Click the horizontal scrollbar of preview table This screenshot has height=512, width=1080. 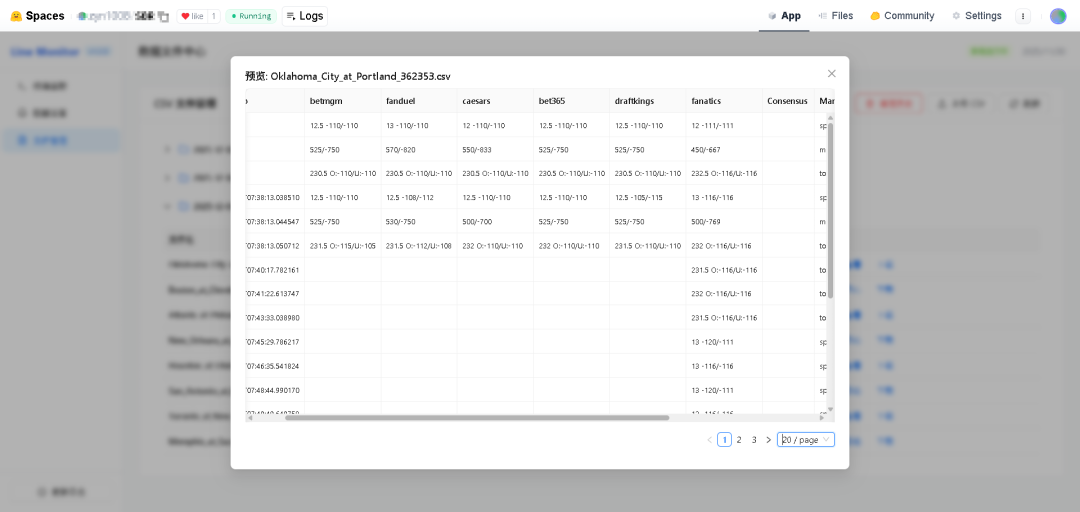[x=476, y=418]
